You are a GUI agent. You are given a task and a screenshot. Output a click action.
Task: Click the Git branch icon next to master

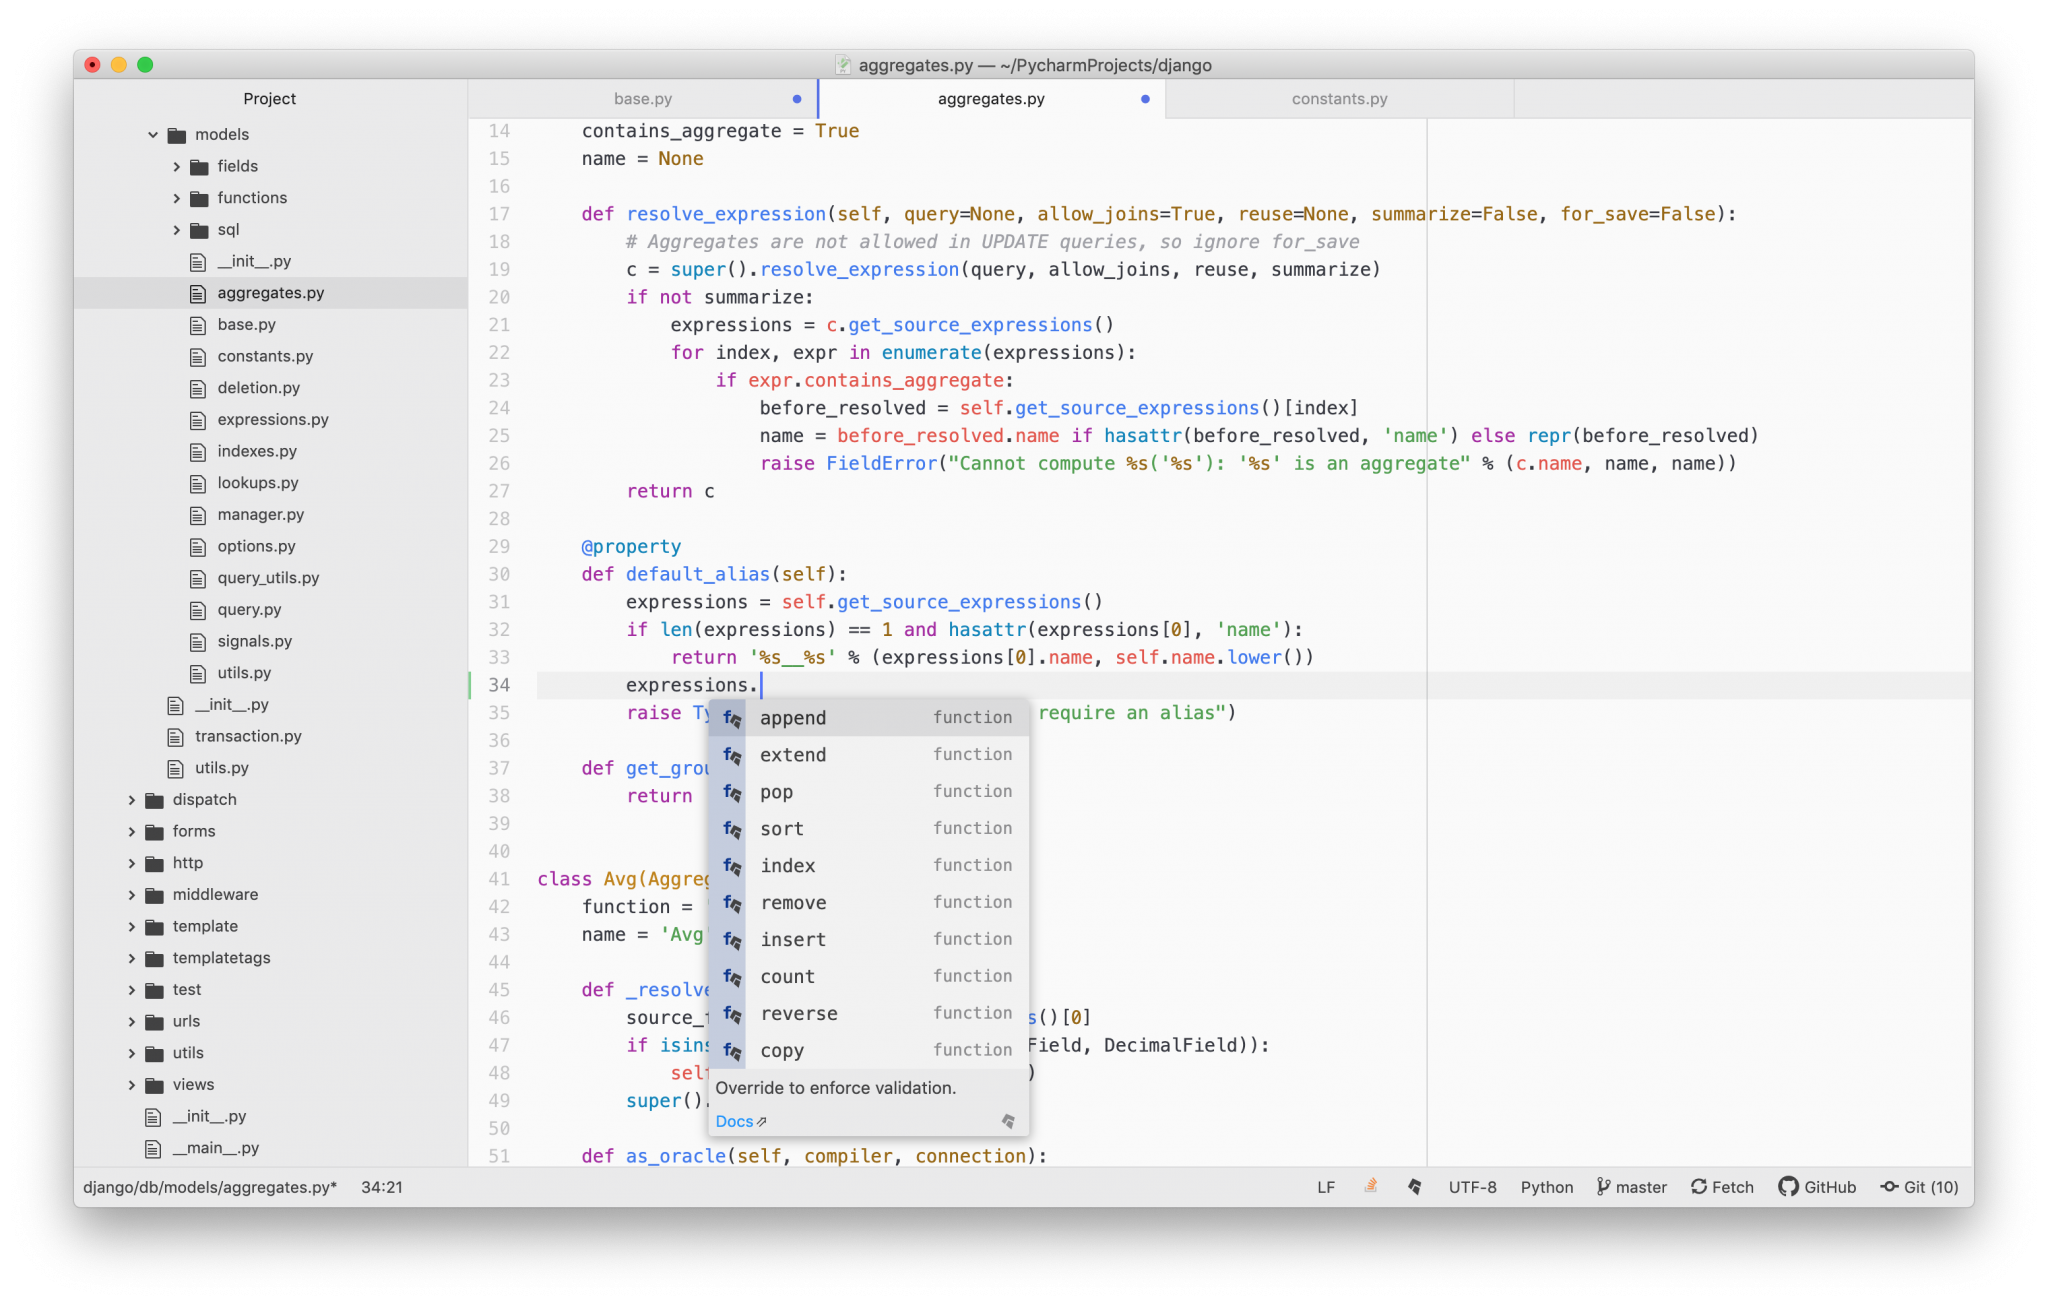1605,1187
